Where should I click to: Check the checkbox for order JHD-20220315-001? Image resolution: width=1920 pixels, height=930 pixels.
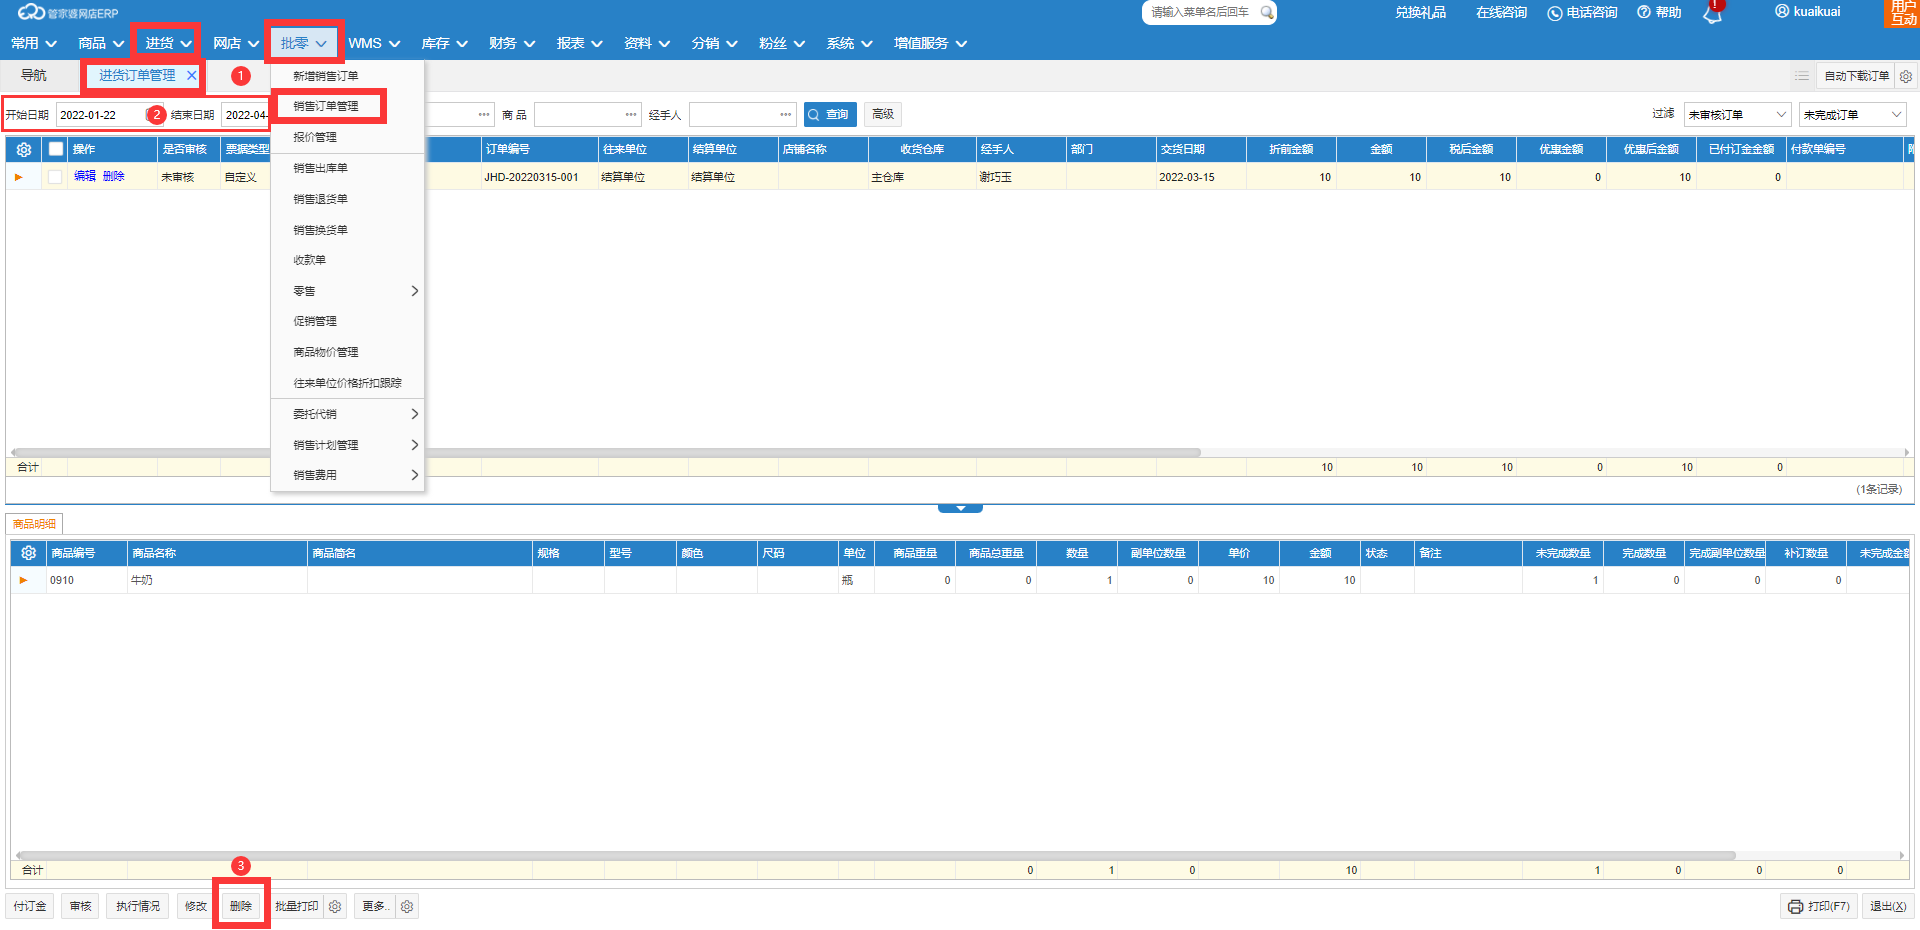(x=55, y=177)
